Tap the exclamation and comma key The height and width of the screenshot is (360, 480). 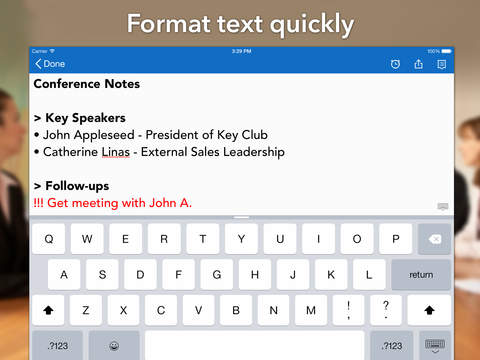tap(349, 310)
